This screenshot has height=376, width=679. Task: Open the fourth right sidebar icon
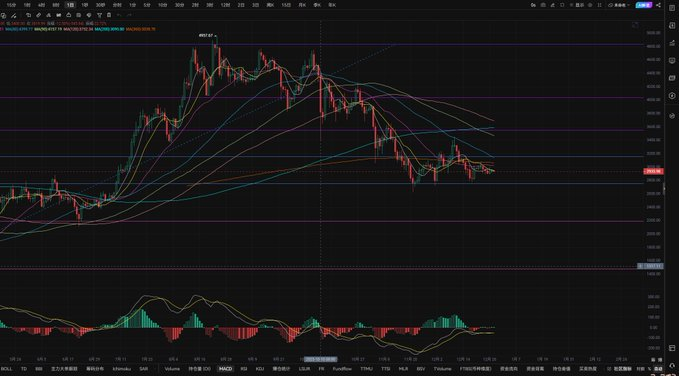click(672, 60)
